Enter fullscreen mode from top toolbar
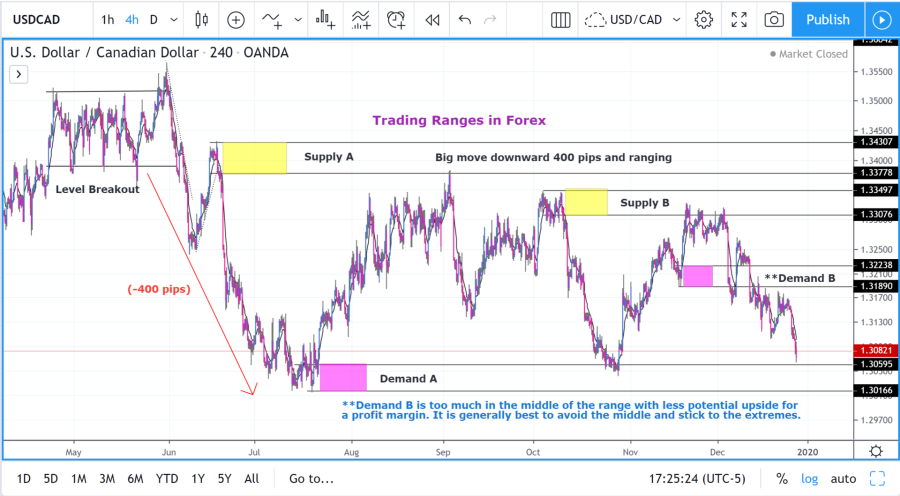 739,19
